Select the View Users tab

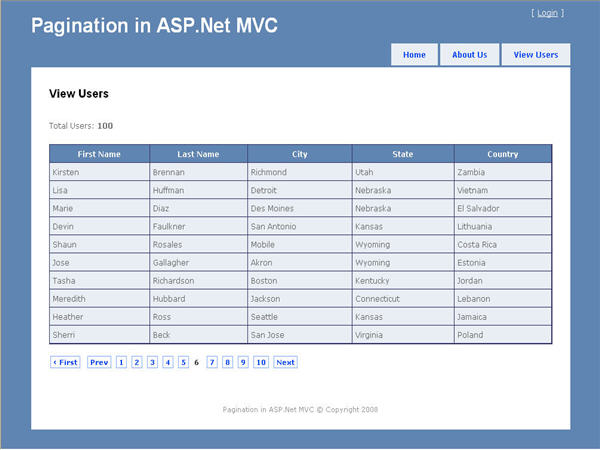pos(536,55)
